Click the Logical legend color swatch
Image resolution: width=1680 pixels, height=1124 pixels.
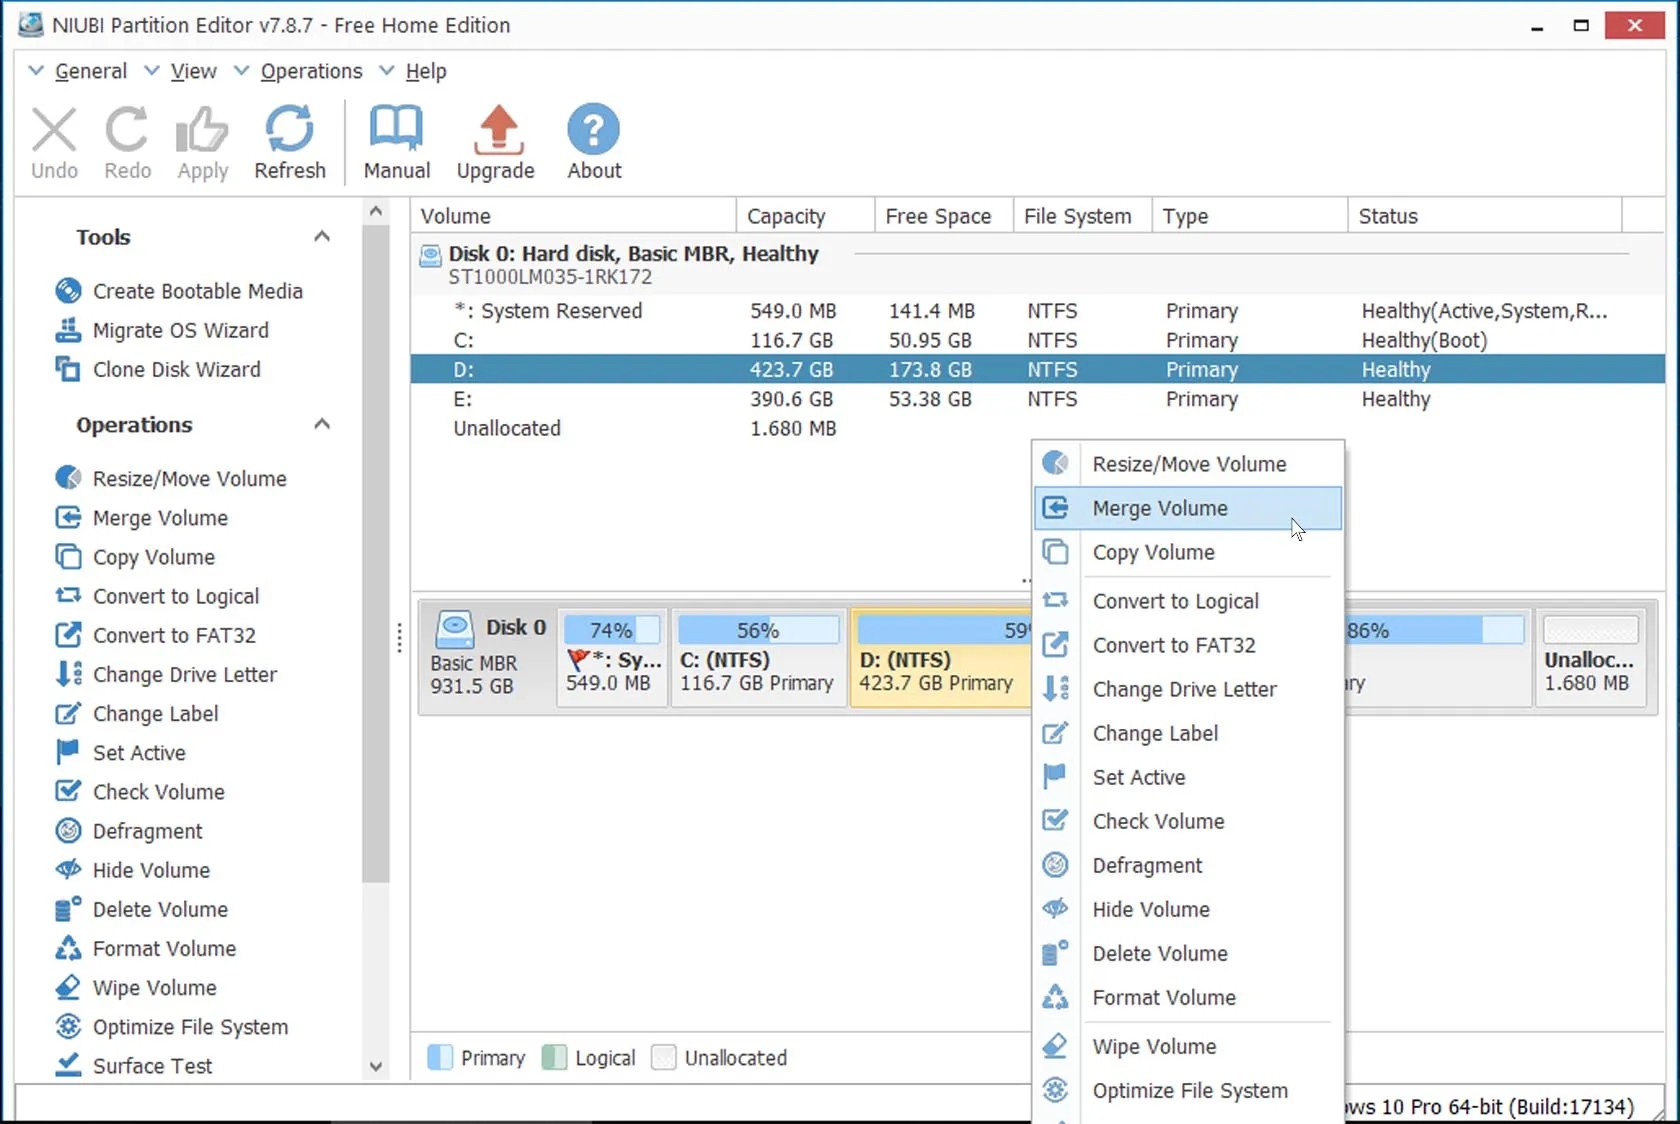[x=556, y=1057]
